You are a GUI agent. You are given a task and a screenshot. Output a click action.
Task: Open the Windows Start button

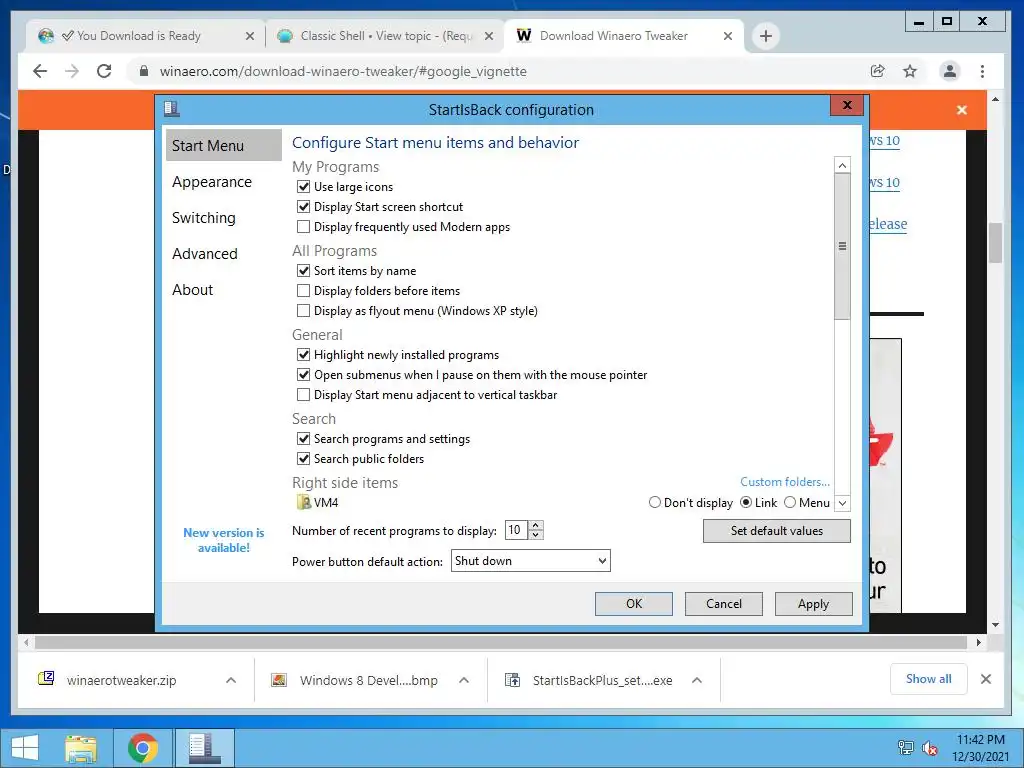pos(25,748)
